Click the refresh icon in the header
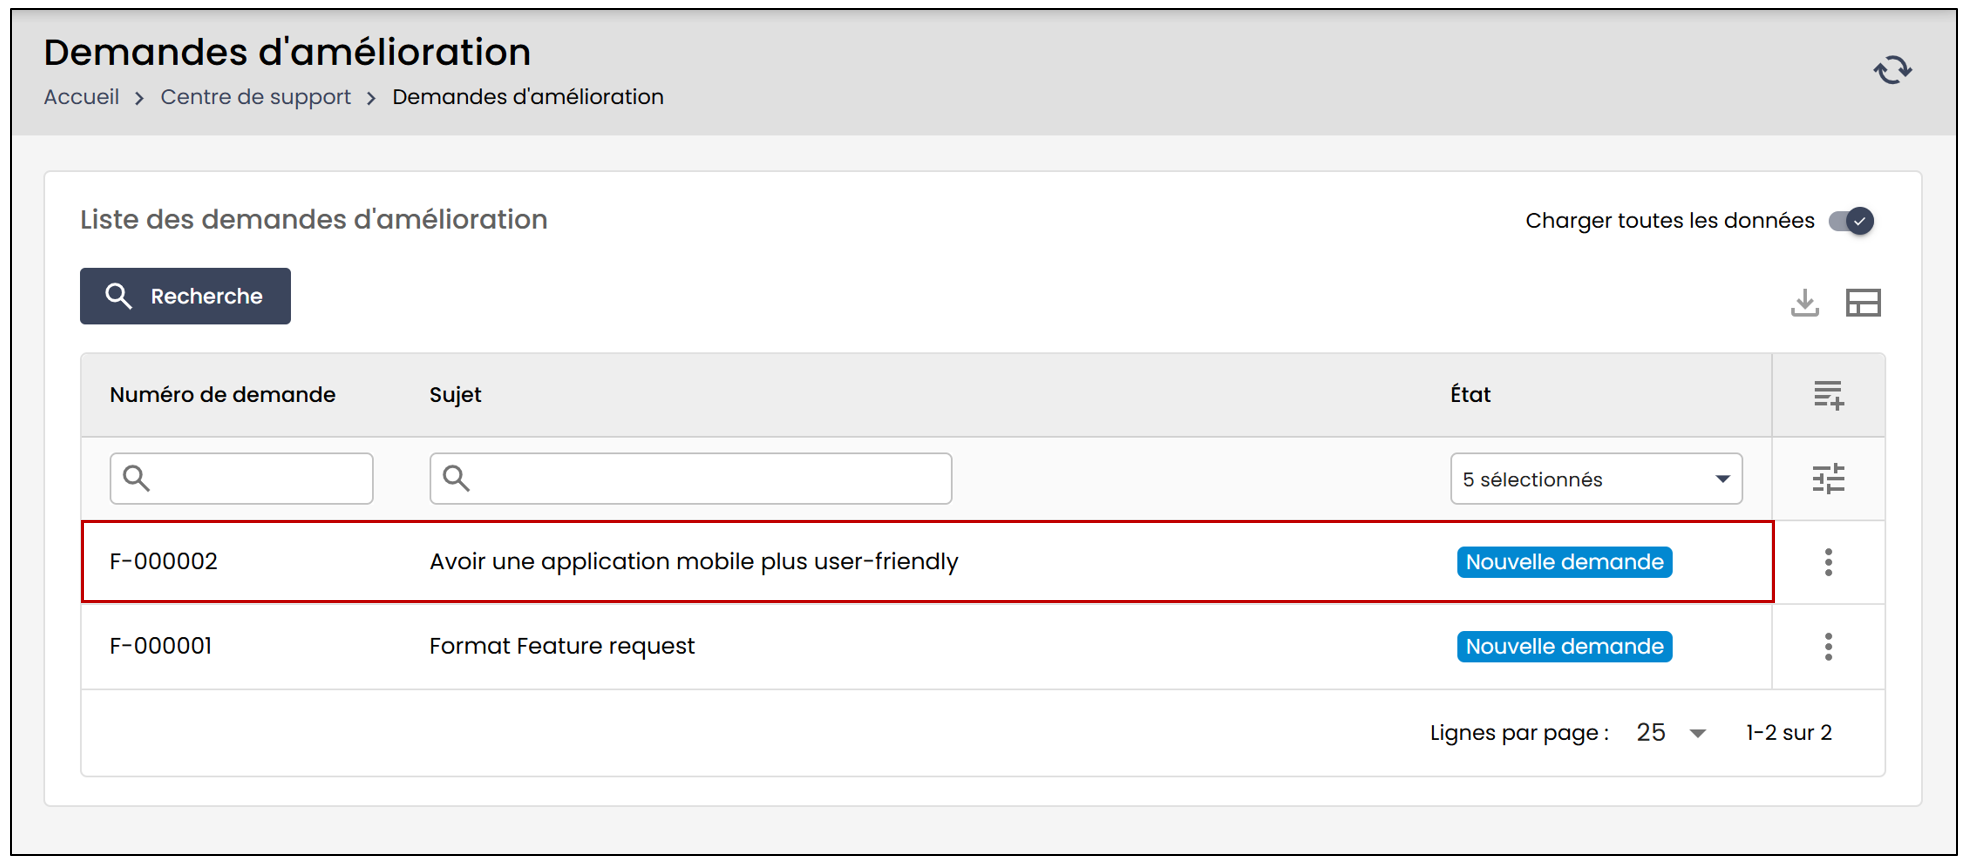 [x=1892, y=70]
